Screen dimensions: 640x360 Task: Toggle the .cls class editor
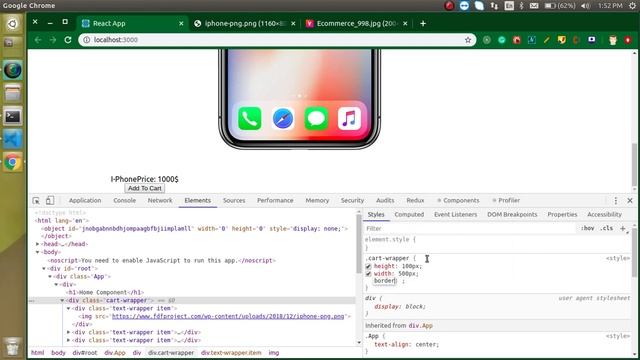click(607, 229)
